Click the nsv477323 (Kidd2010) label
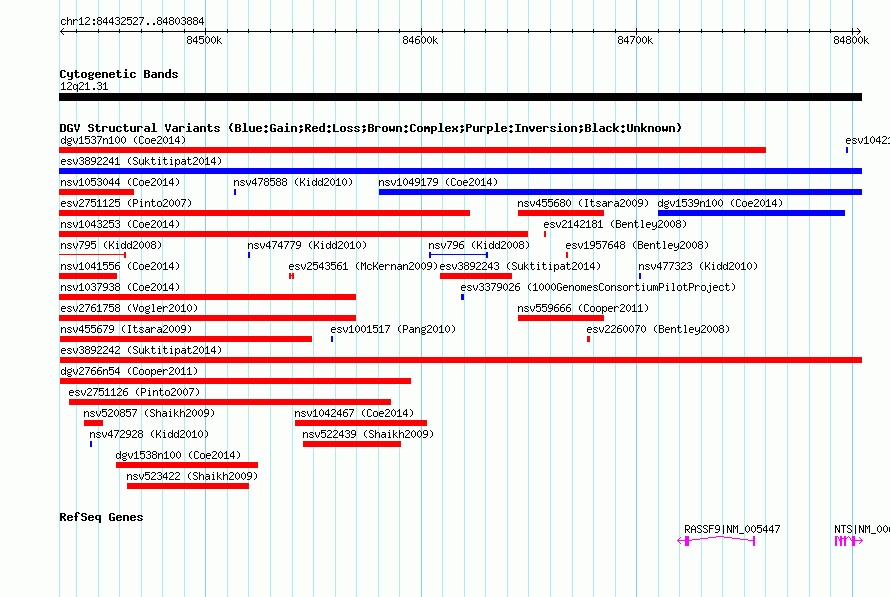Image resolution: width=890 pixels, height=597 pixels. (x=698, y=266)
